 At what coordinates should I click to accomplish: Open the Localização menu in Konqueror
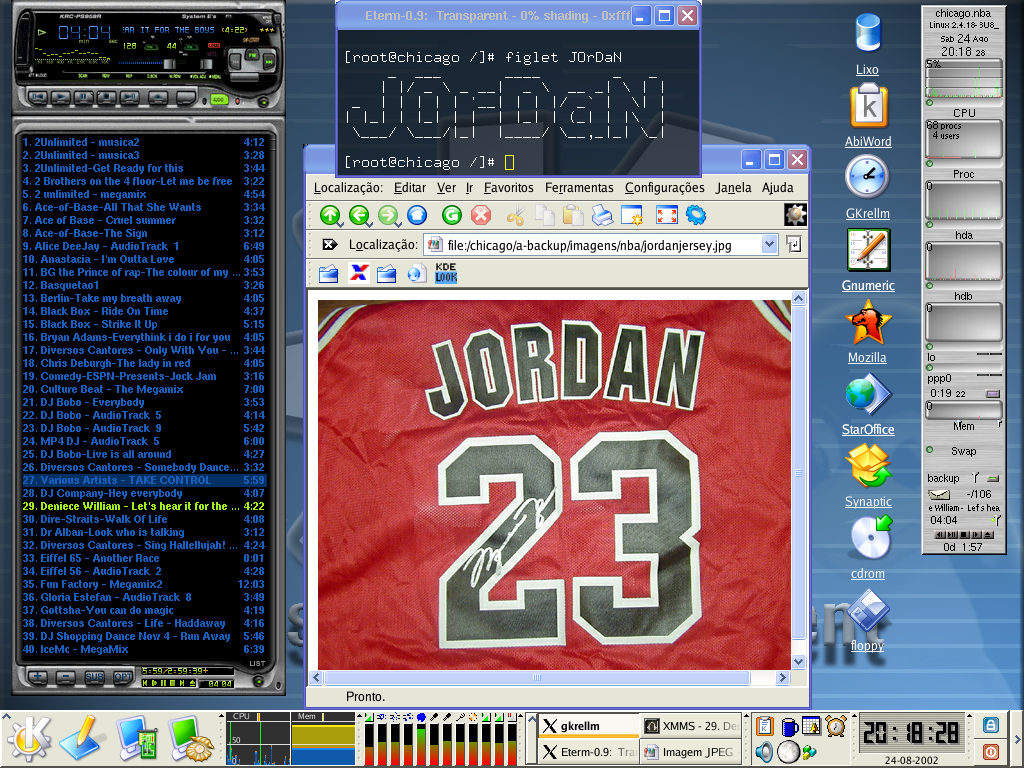point(347,188)
